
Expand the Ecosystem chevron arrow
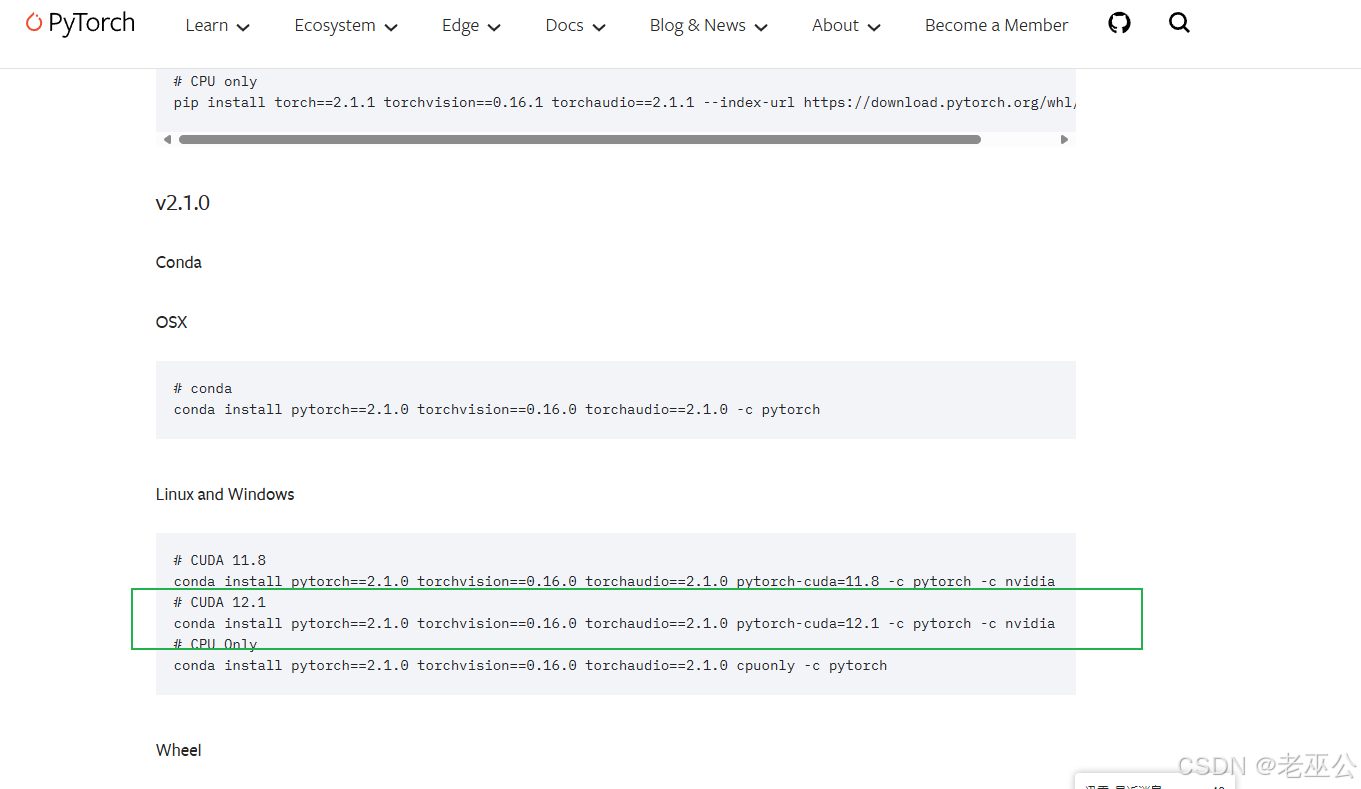coord(391,28)
